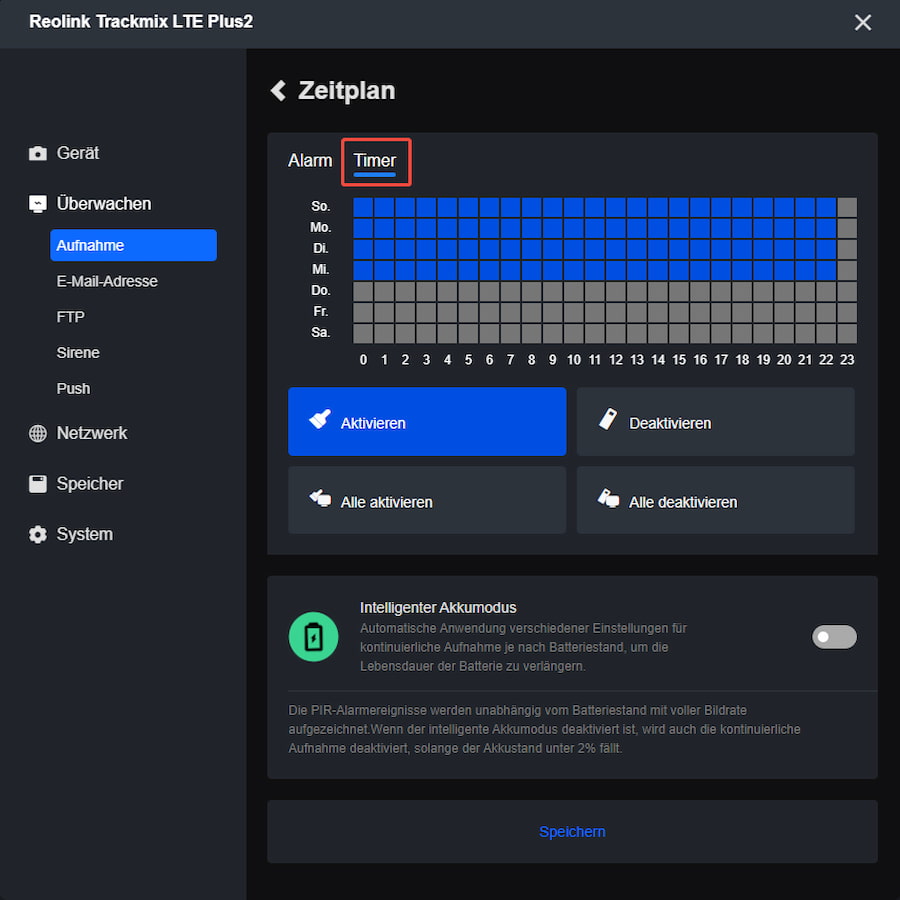Image resolution: width=900 pixels, height=900 pixels.
Task: Click the Mi. row label
Action: [x=320, y=269]
